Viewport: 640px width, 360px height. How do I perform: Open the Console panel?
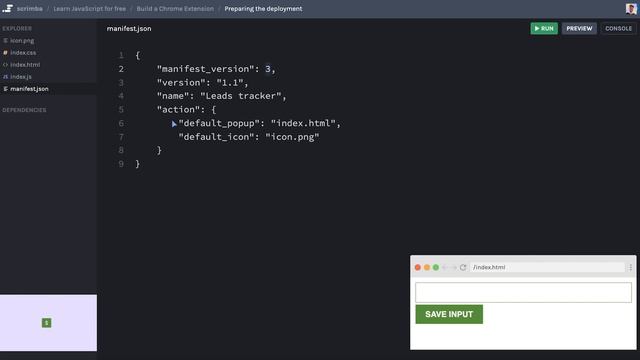point(618,29)
